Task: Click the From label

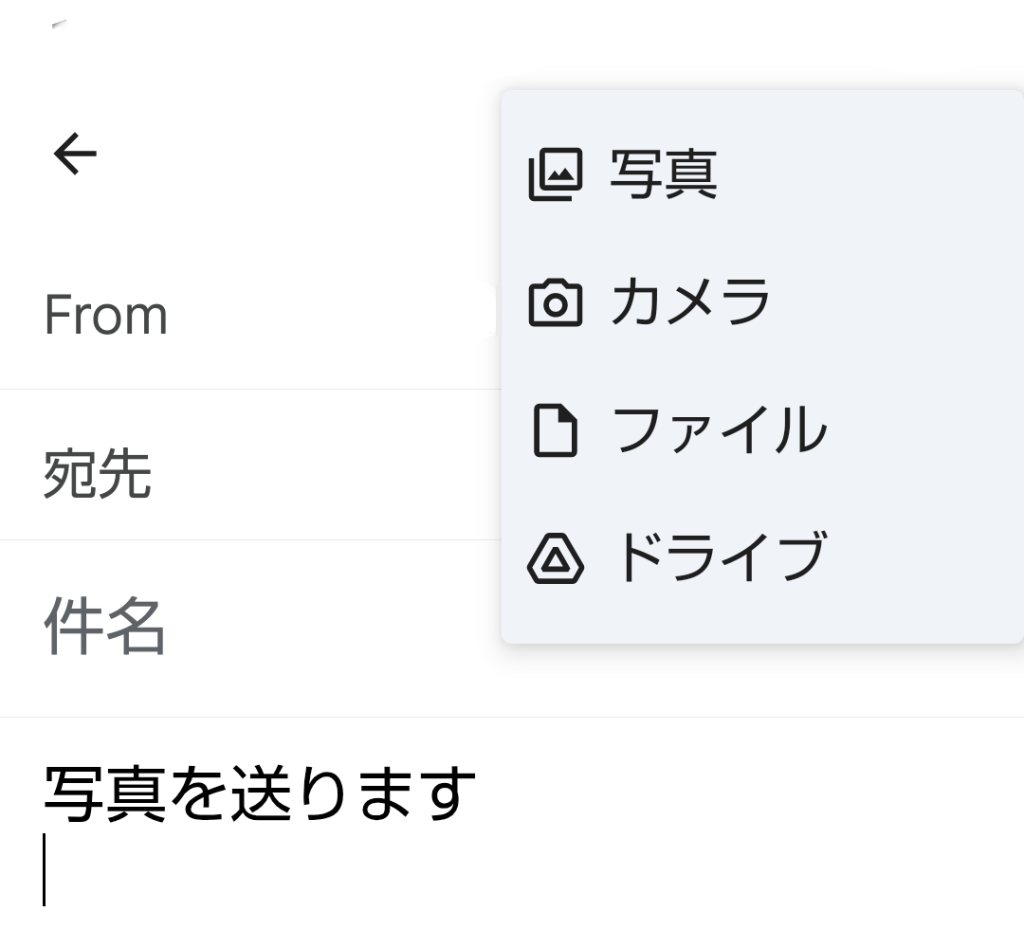Action: point(105,316)
